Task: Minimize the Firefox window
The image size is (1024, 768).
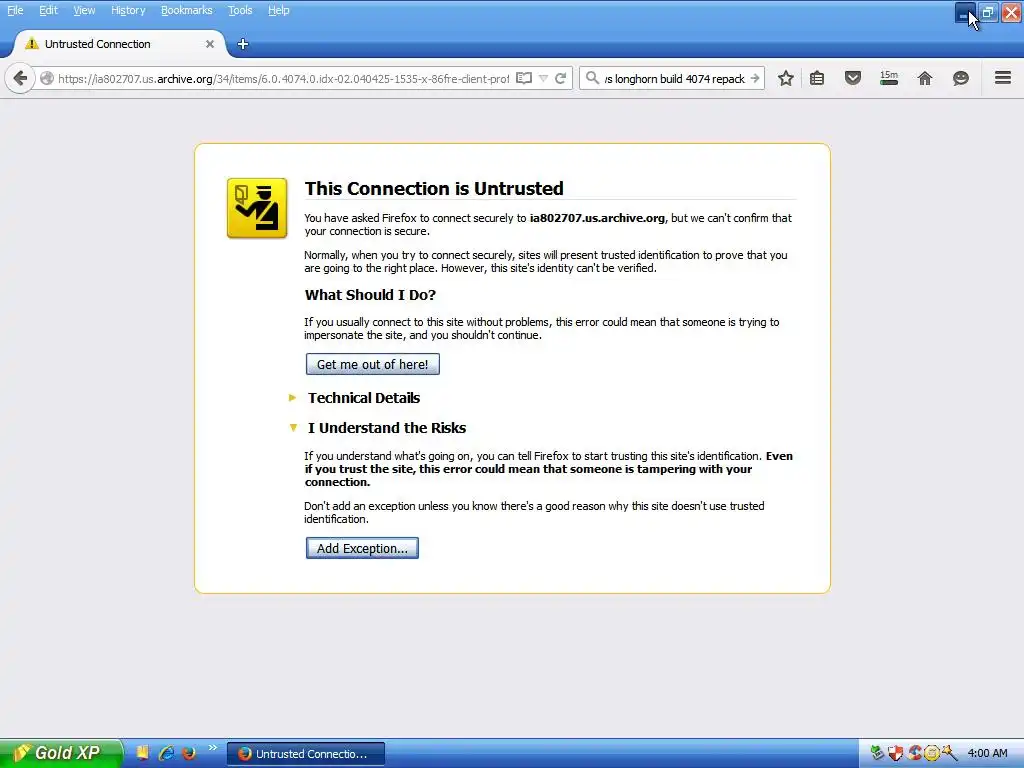Action: [965, 13]
